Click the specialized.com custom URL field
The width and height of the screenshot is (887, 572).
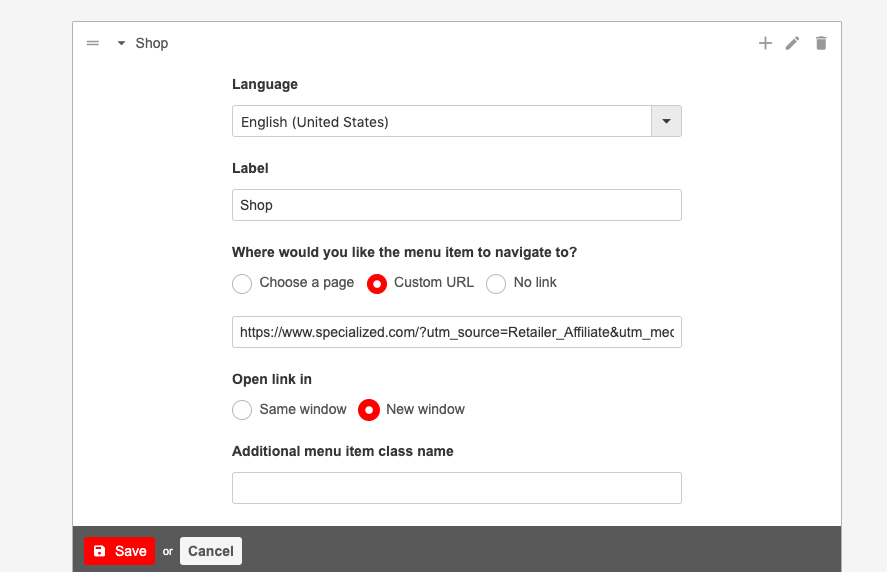[456, 332]
